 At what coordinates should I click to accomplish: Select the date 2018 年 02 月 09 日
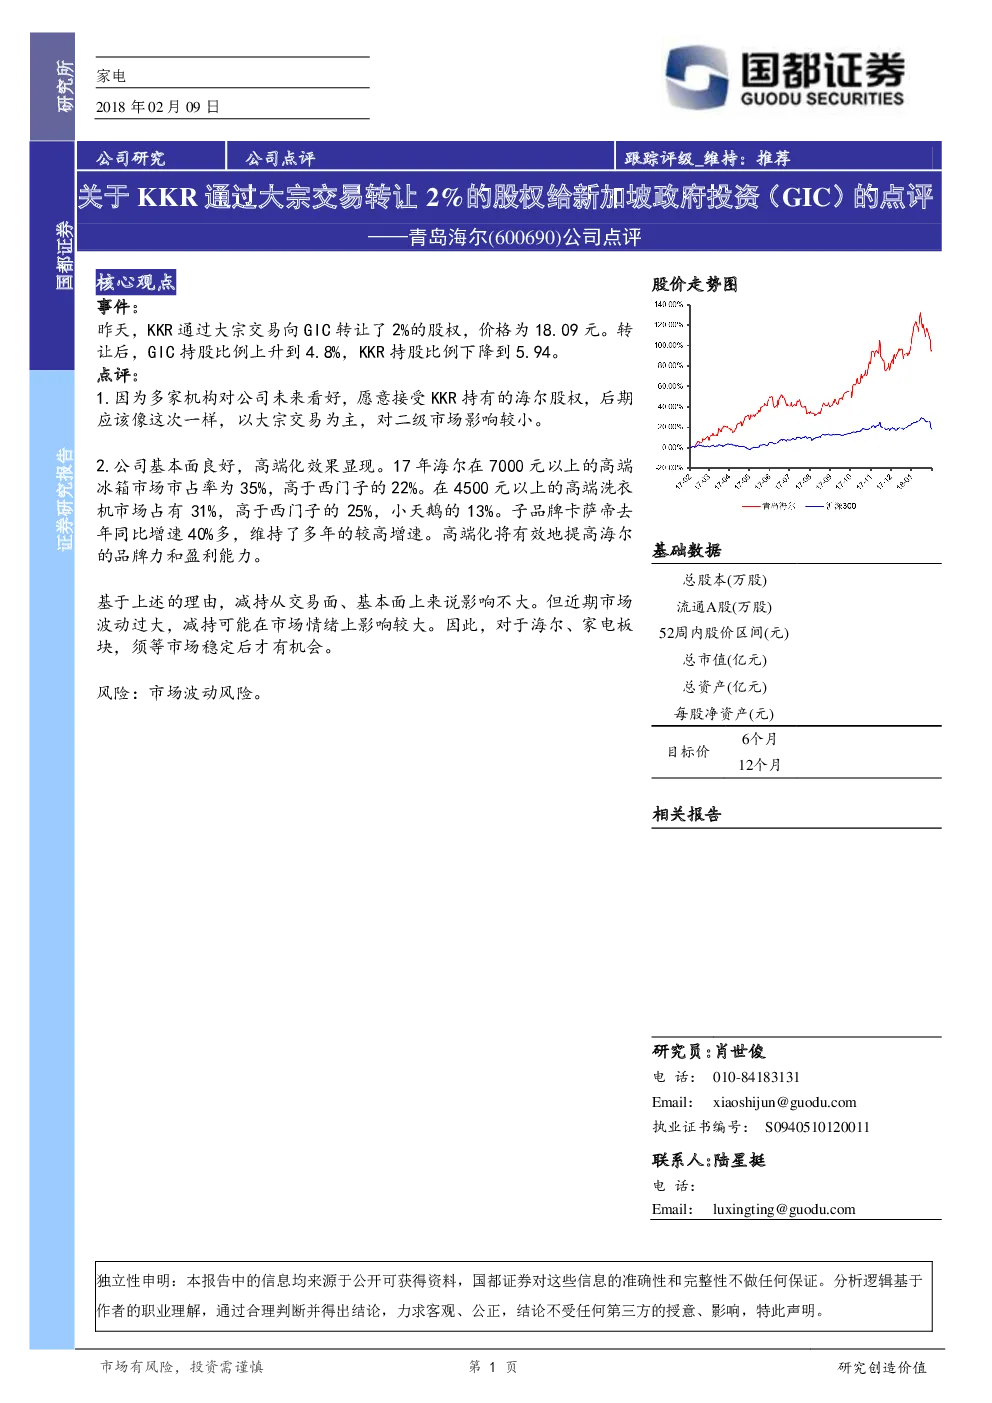(x=158, y=106)
